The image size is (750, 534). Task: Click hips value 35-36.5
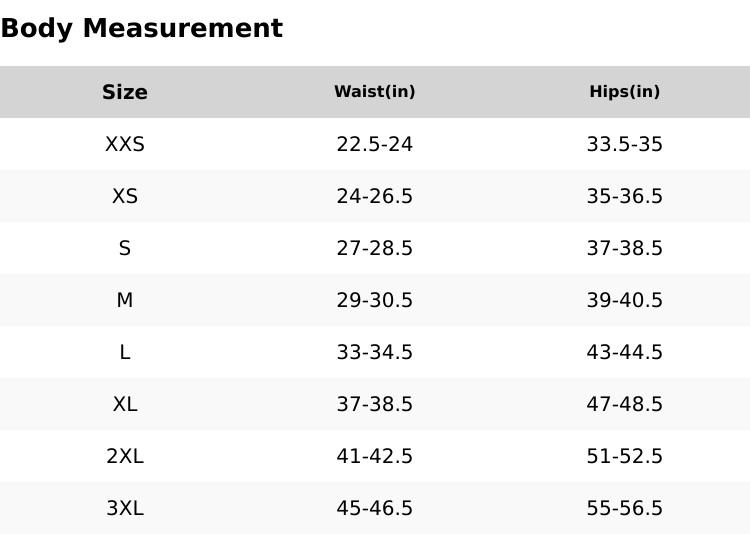coord(625,196)
